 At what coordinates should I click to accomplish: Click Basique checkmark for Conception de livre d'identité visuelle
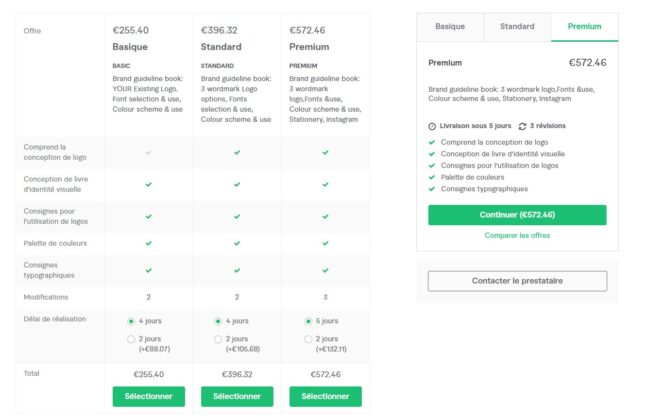[x=149, y=184]
